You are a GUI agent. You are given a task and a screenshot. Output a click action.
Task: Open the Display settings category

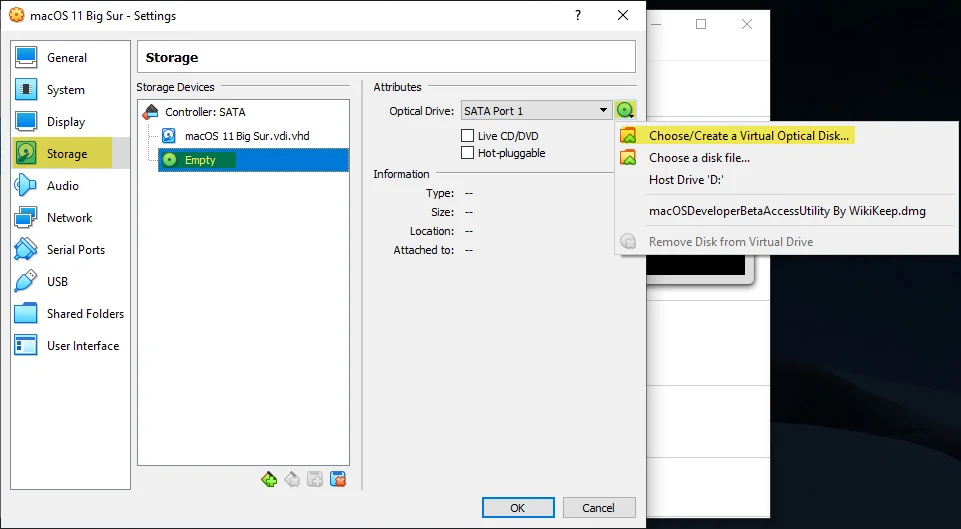click(x=70, y=121)
